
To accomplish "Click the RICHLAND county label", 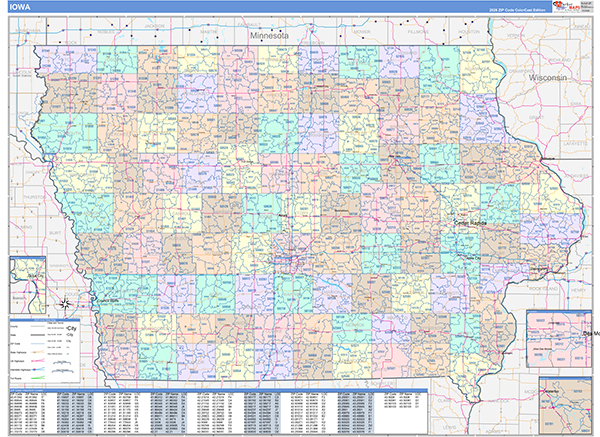I will tap(559, 60).
